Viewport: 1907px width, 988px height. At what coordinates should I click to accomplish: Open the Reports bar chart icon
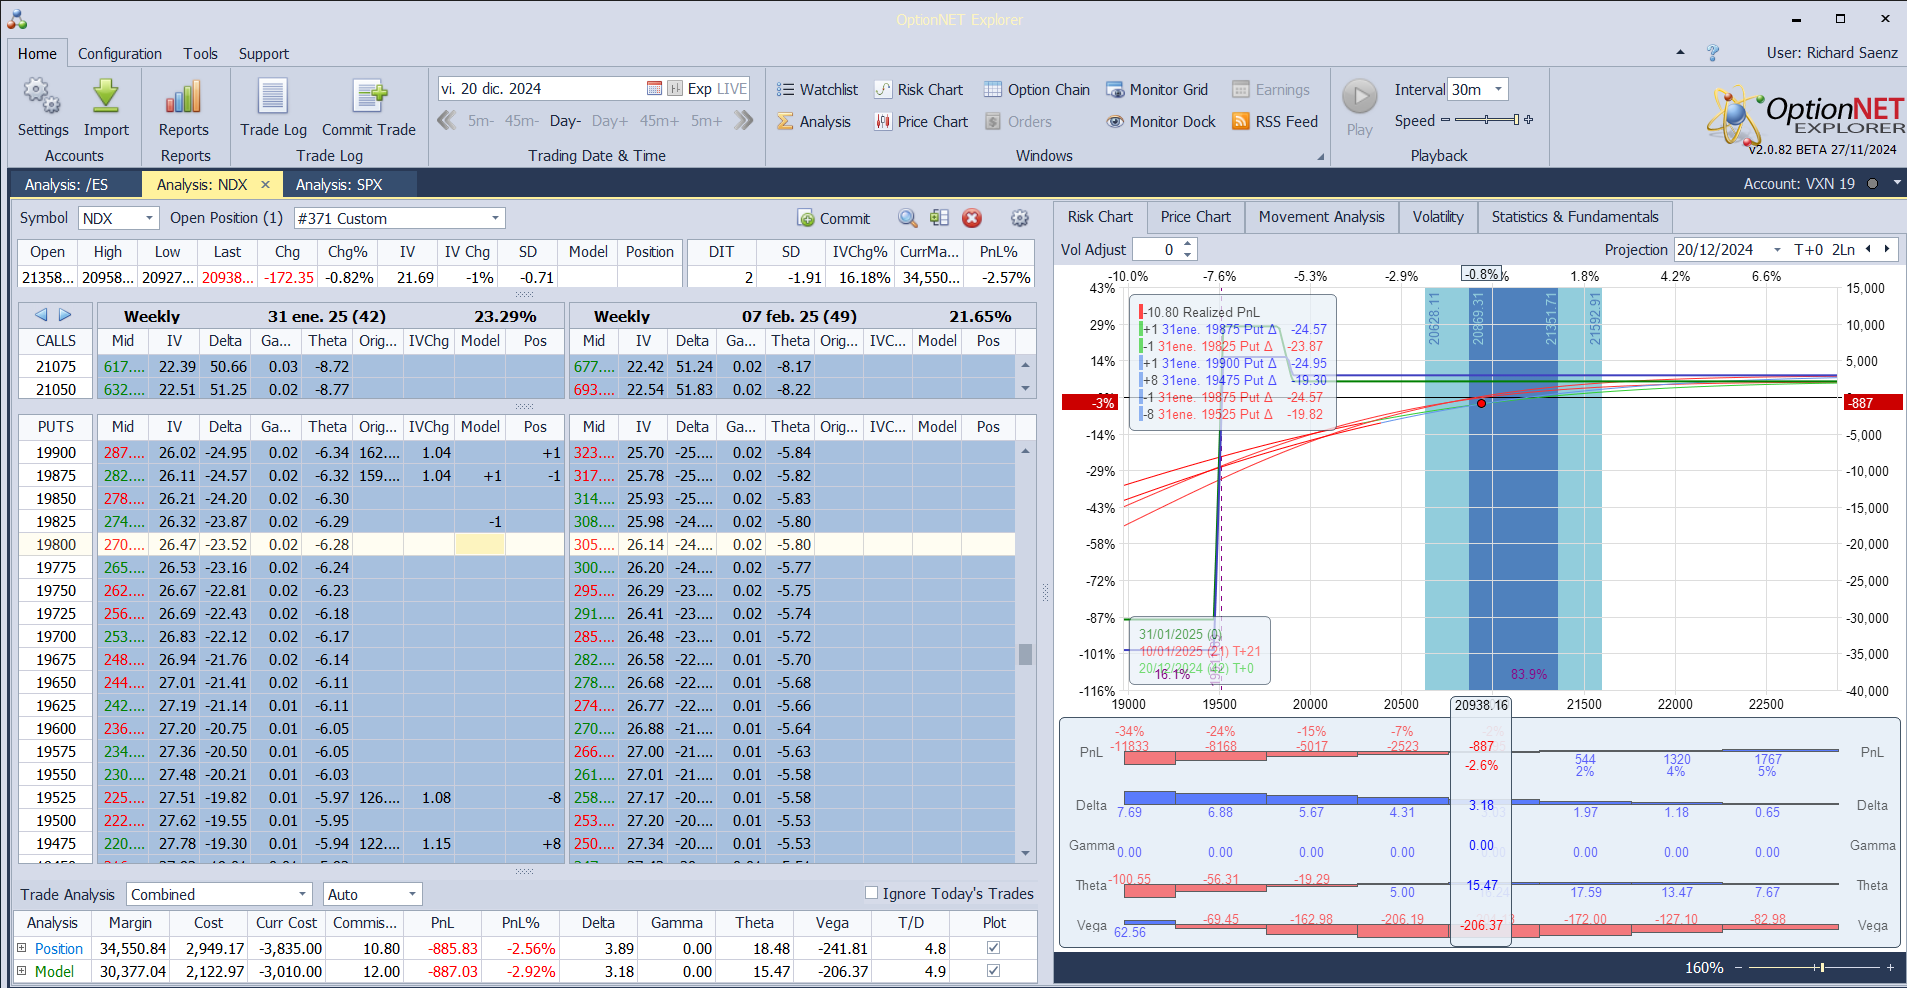pos(183,97)
